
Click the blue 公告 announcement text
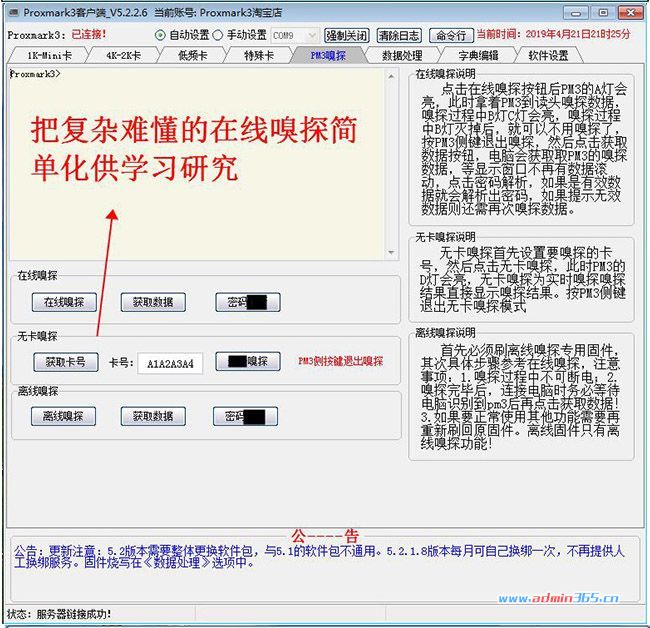(319, 557)
